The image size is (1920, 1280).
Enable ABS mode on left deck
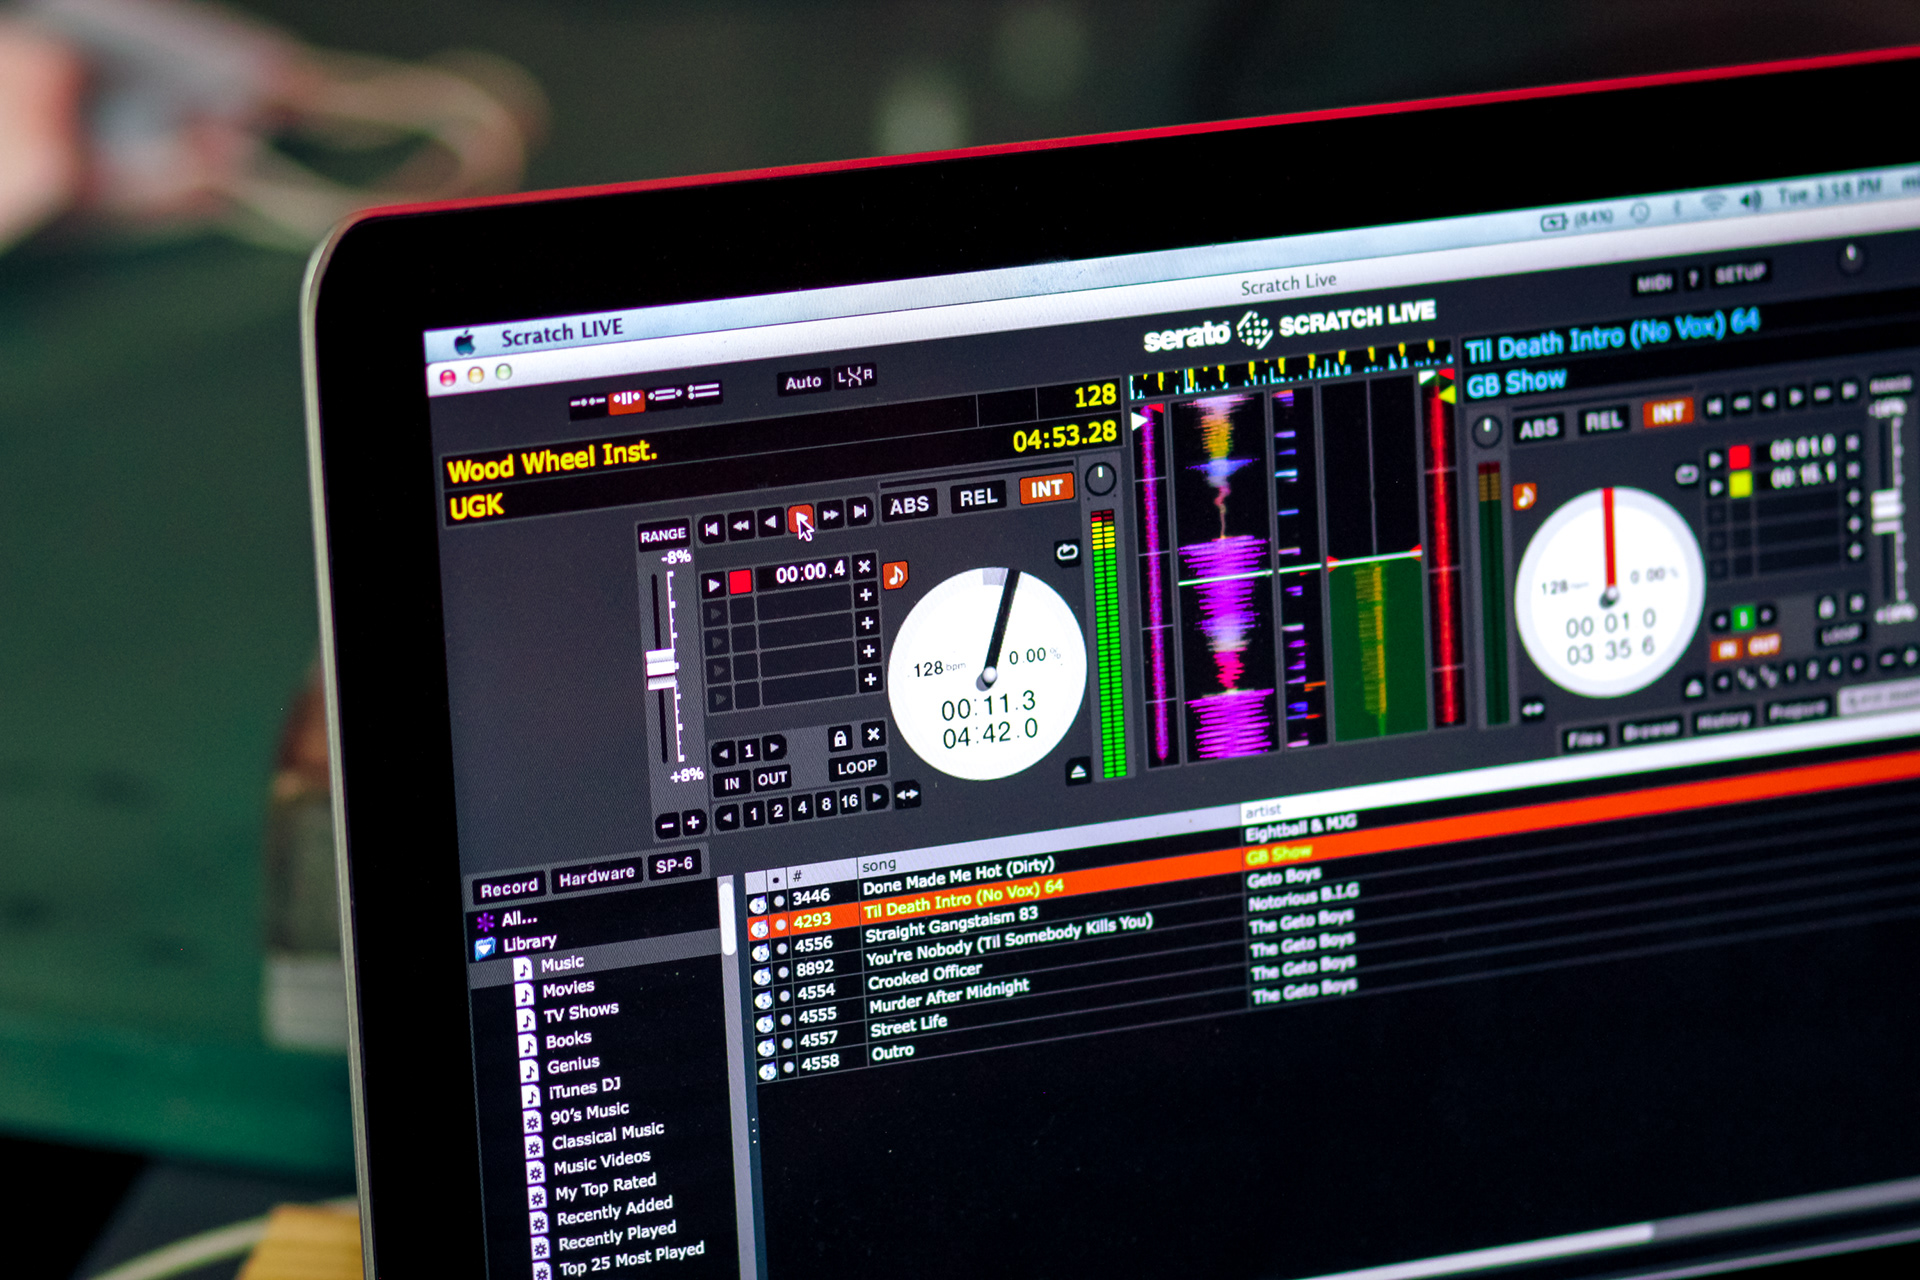tap(909, 505)
